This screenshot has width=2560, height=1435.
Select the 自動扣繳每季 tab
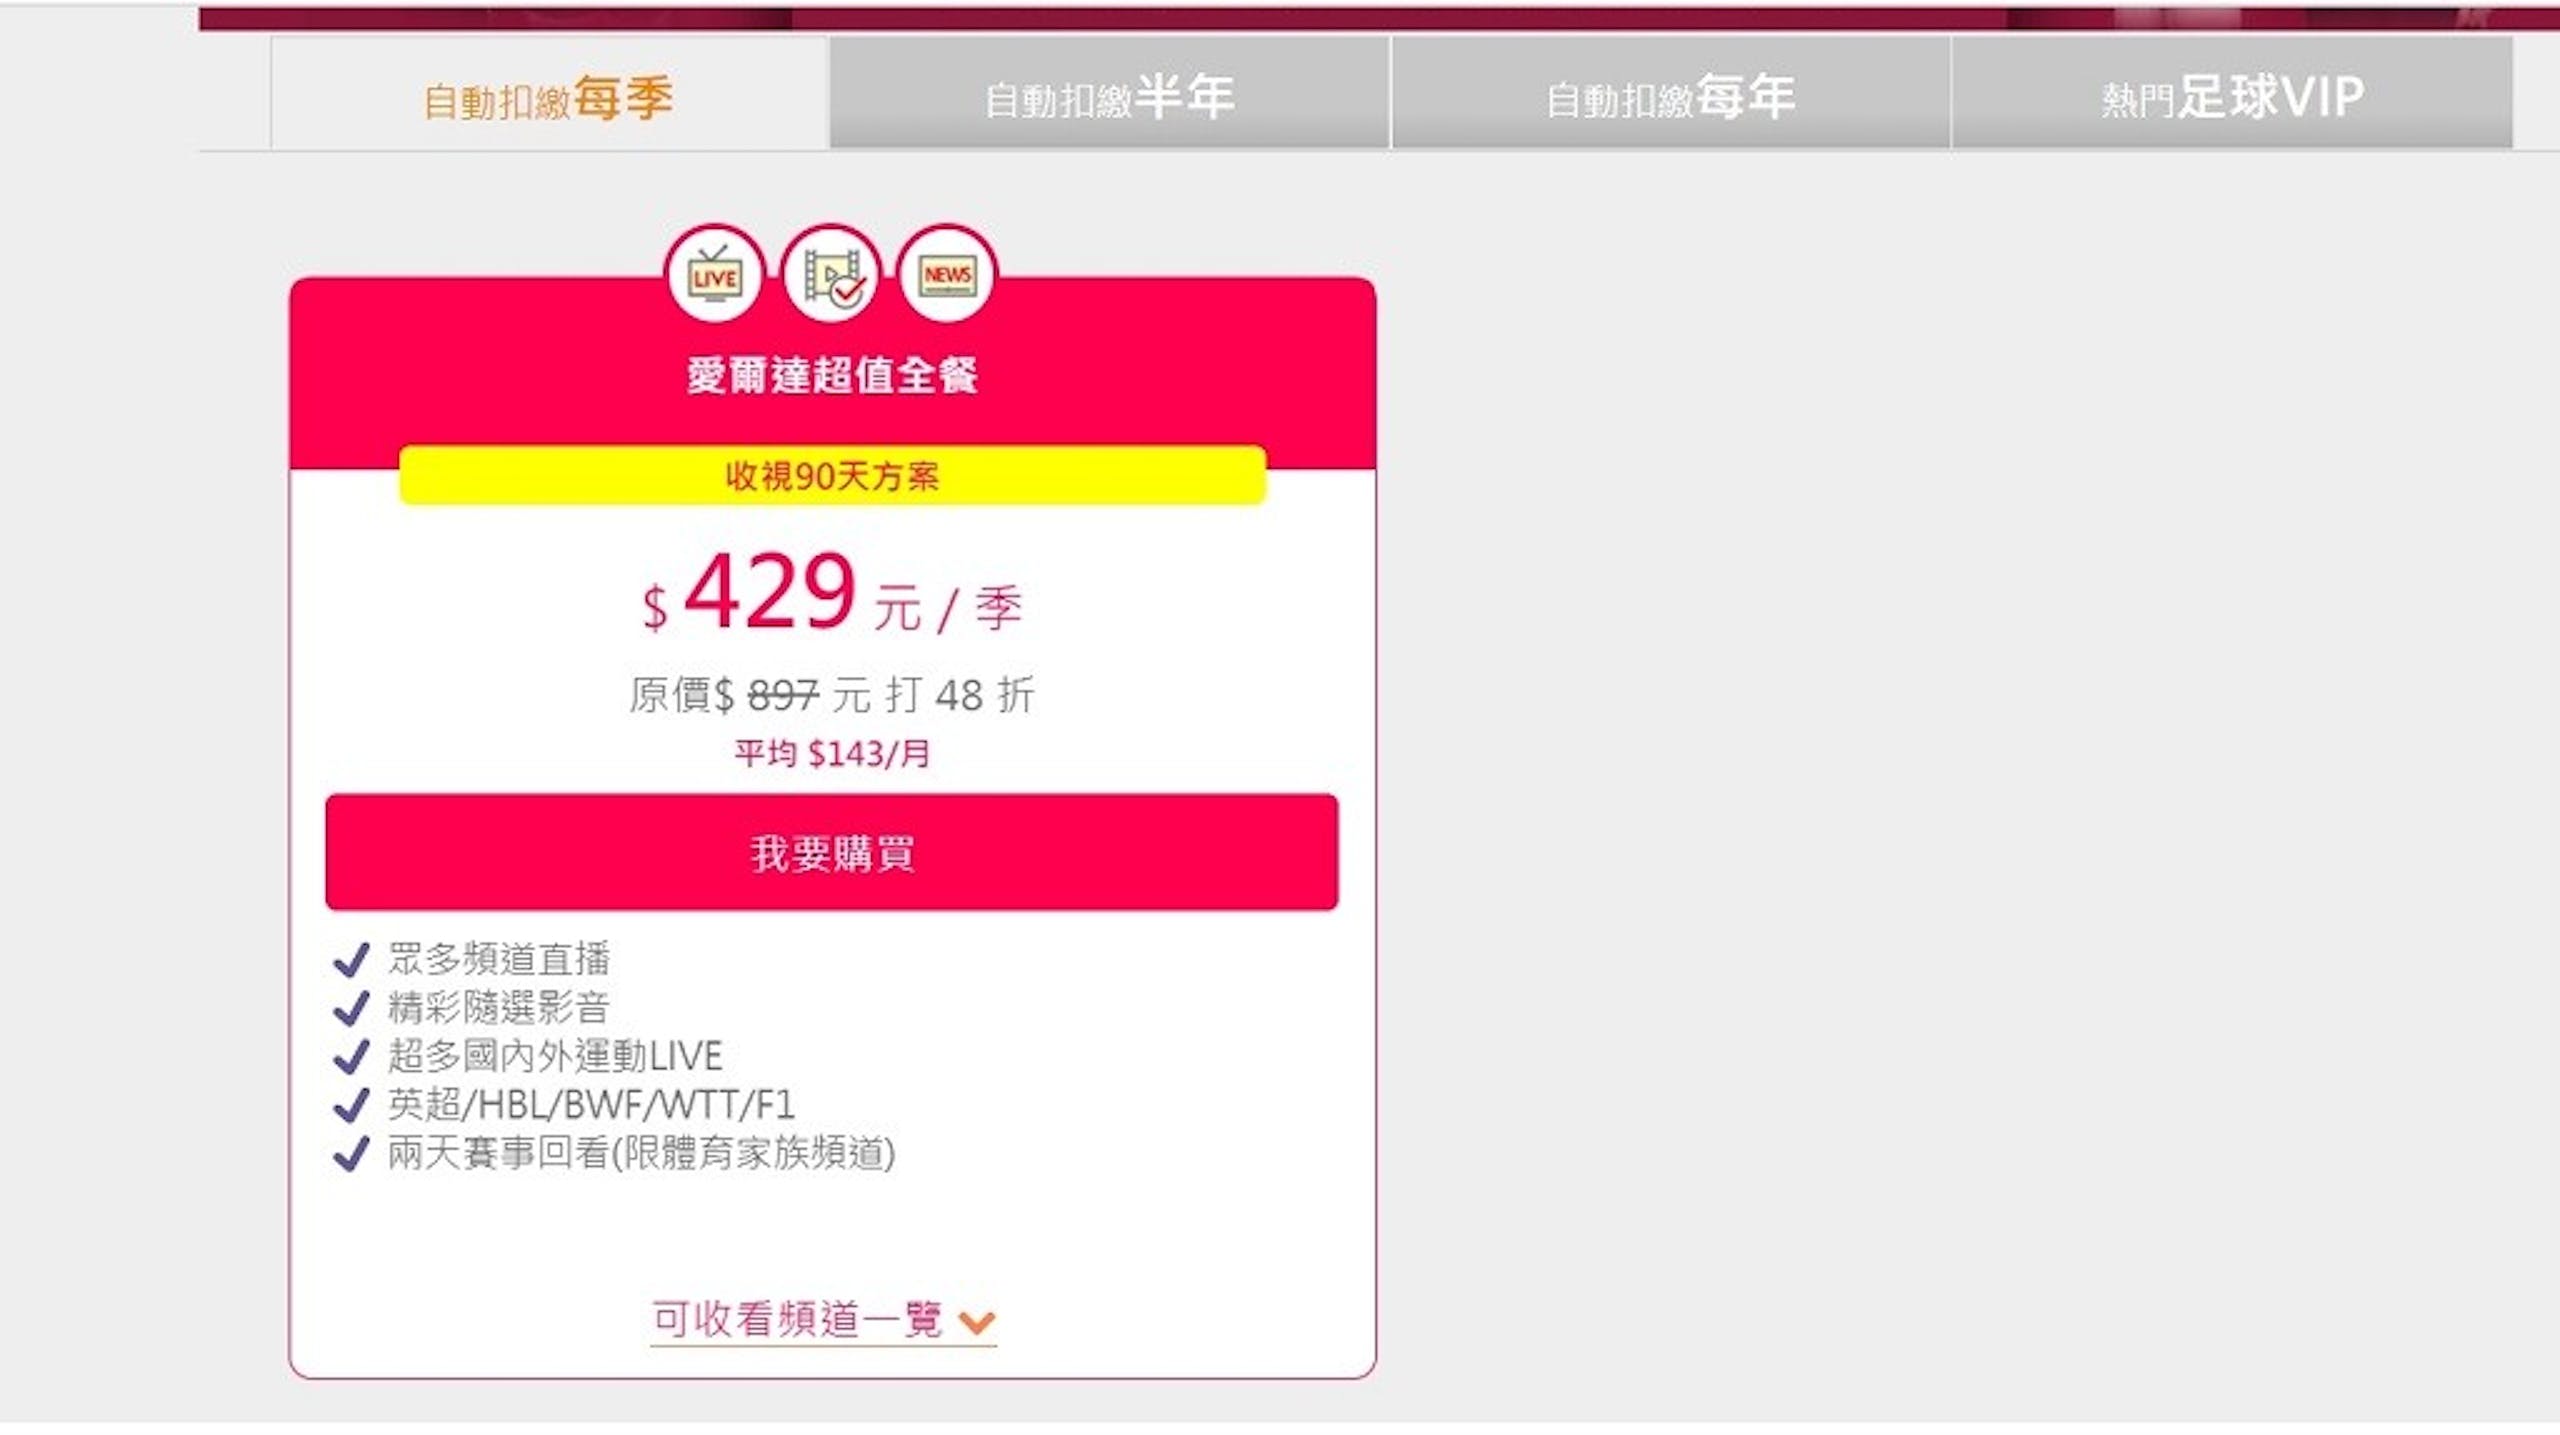click(x=549, y=95)
